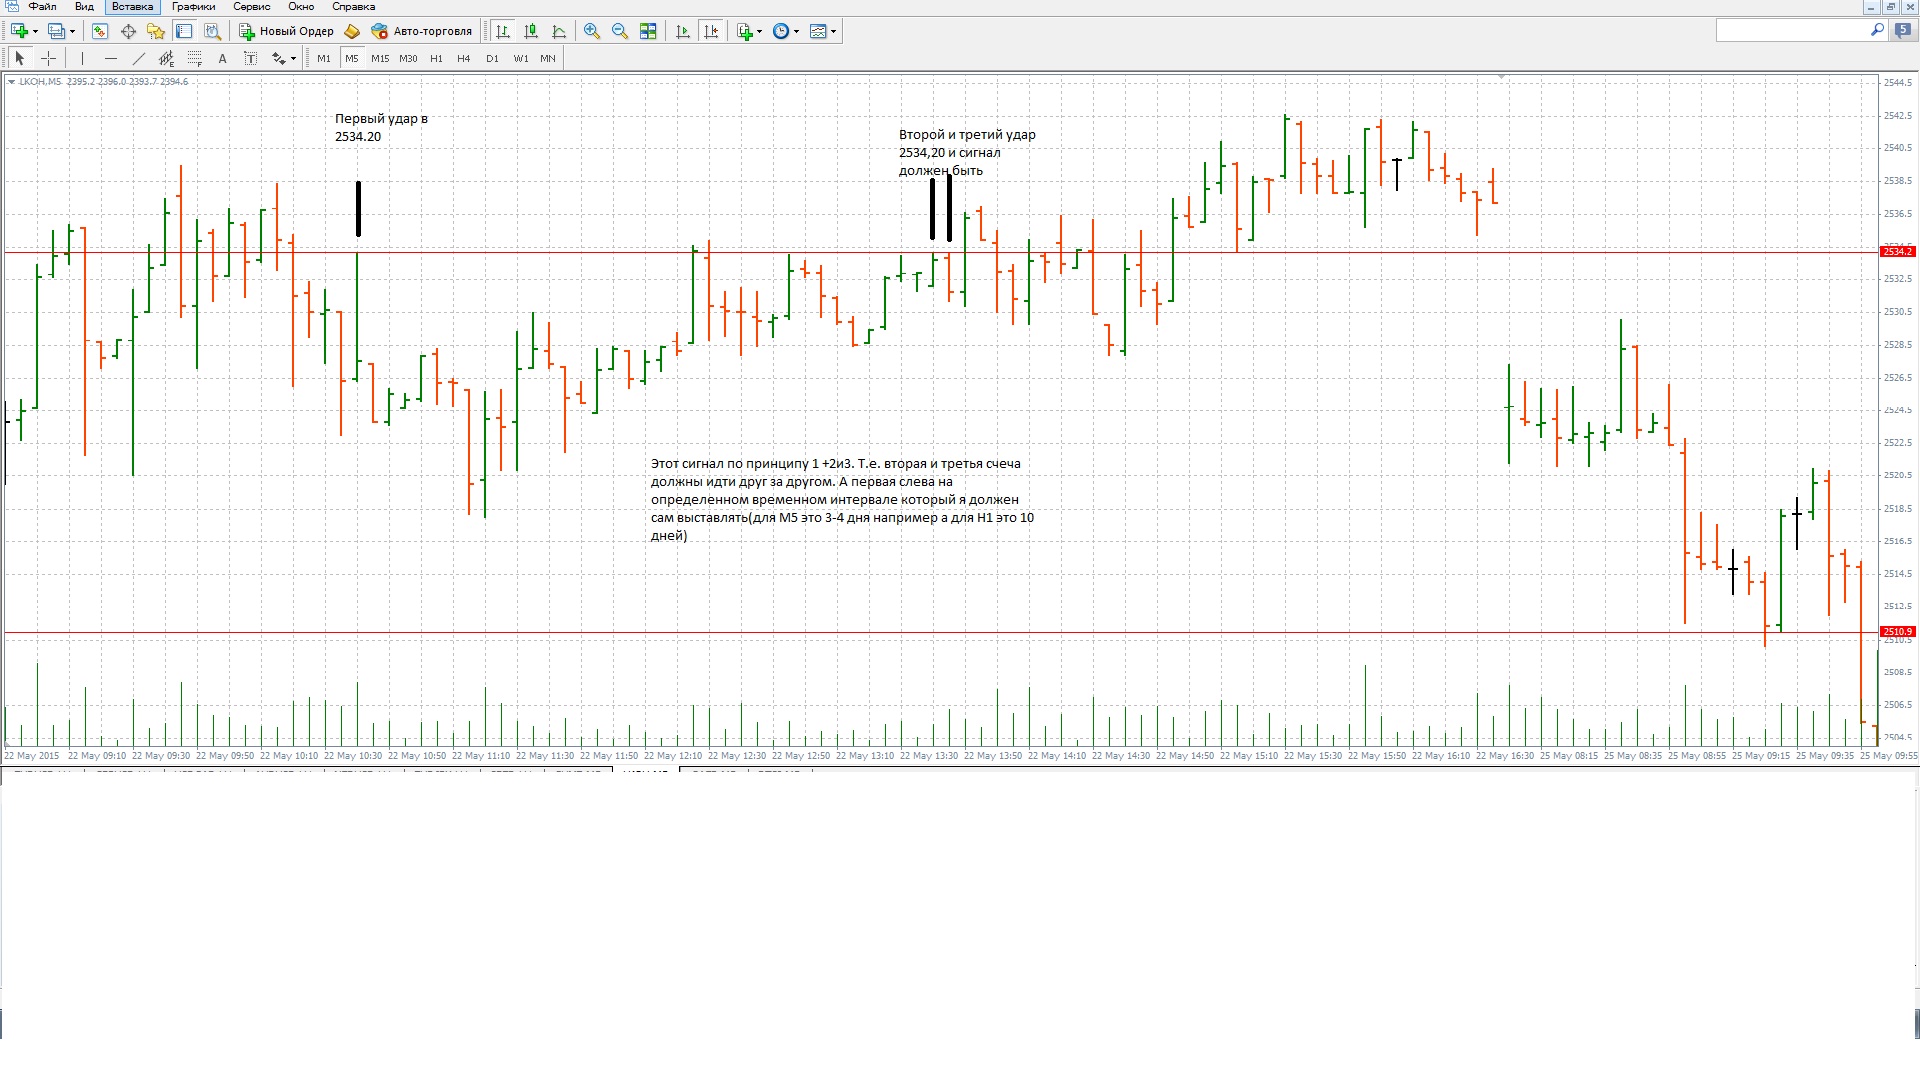Click the chart shift triangle marker on top

(x=1501, y=76)
